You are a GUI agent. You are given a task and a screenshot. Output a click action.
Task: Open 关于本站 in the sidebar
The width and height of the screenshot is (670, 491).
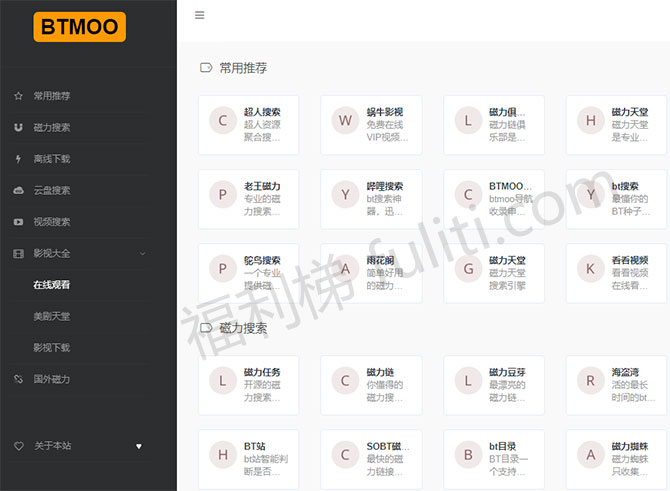point(53,446)
